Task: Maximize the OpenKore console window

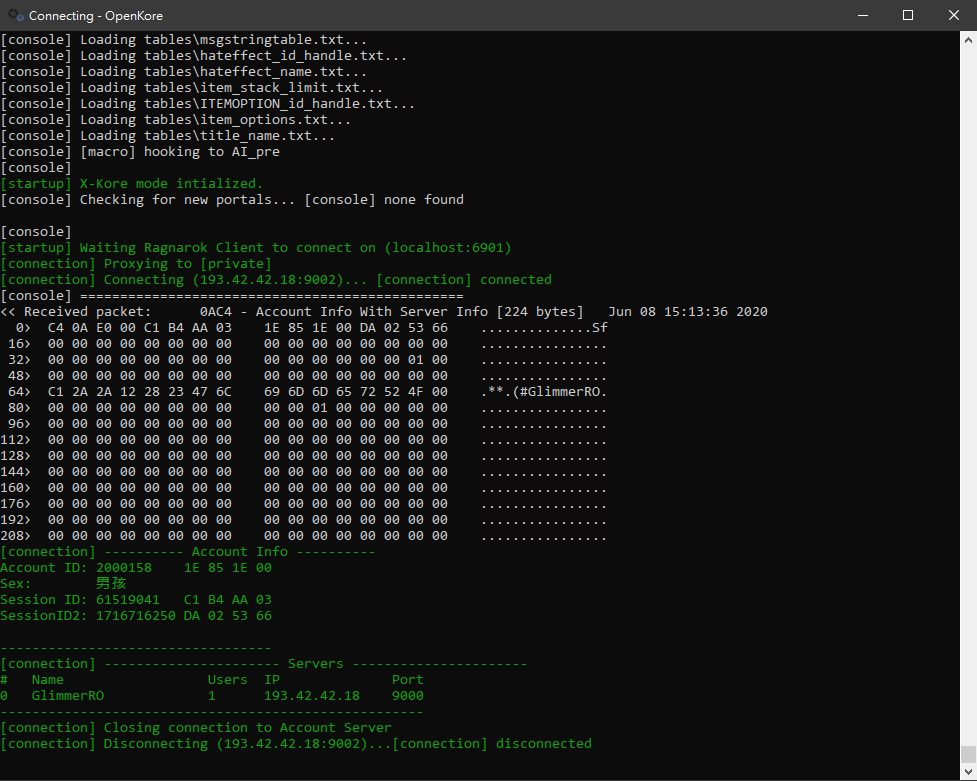Action: click(908, 15)
